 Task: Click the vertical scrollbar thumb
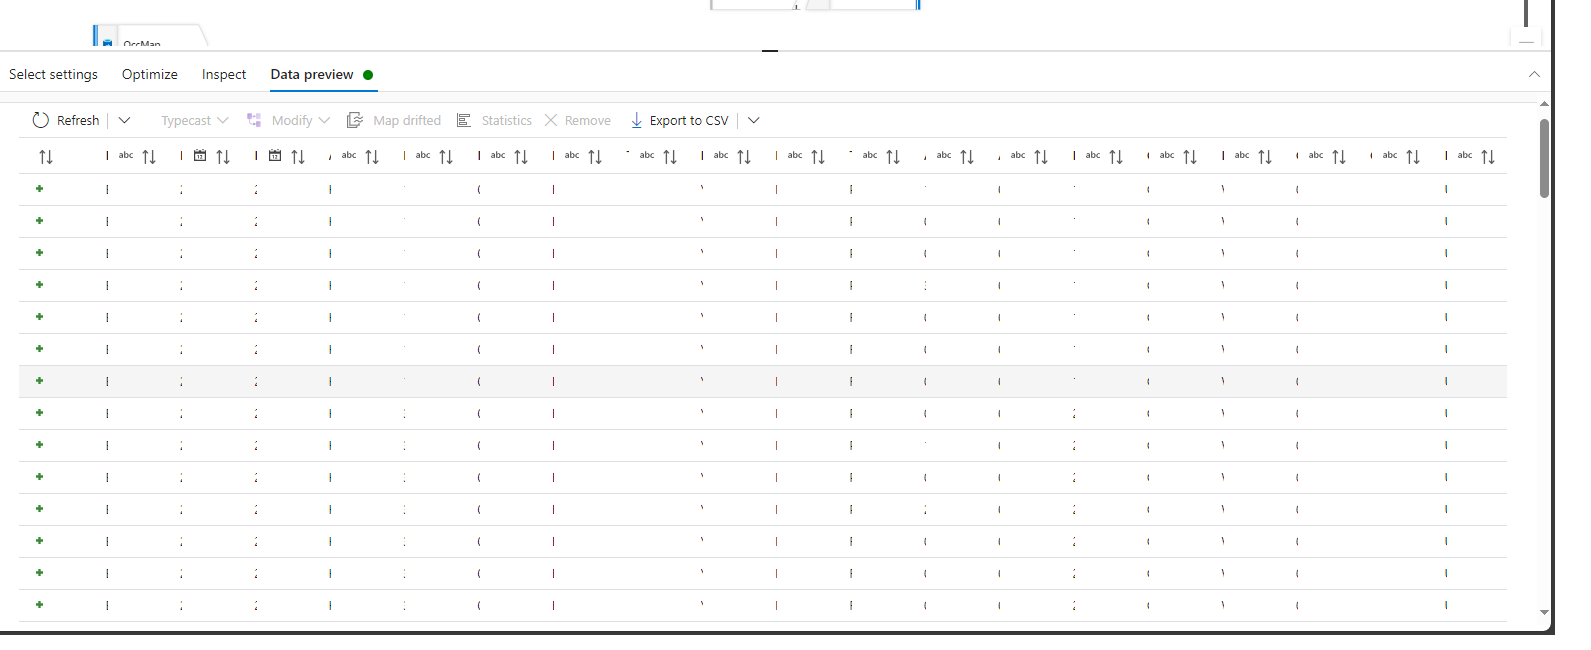tap(1544, 158)
